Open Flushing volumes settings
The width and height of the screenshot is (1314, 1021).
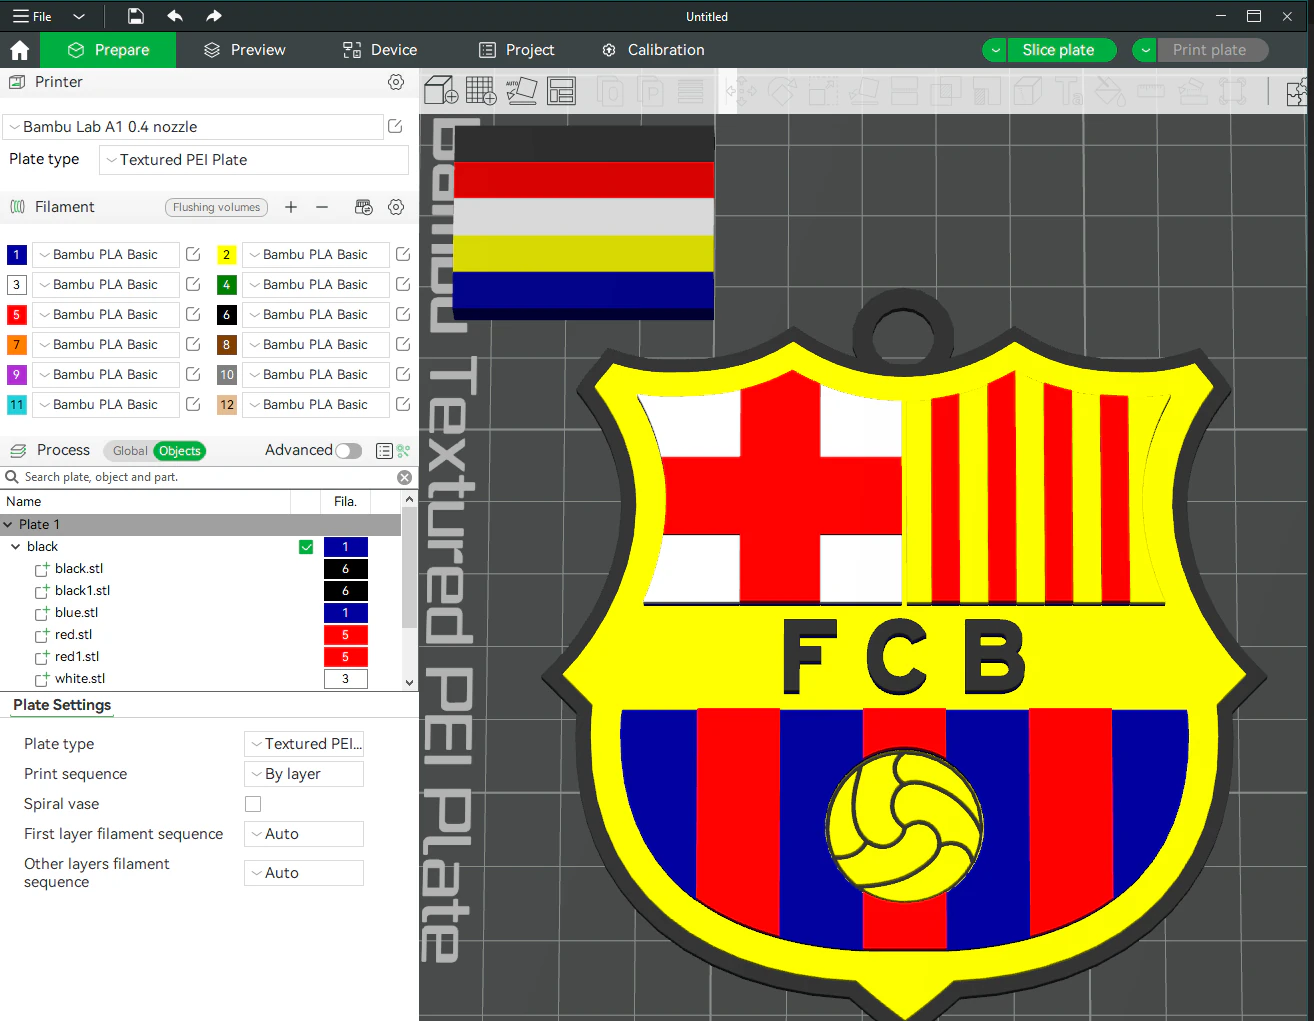tap(216, 207)
